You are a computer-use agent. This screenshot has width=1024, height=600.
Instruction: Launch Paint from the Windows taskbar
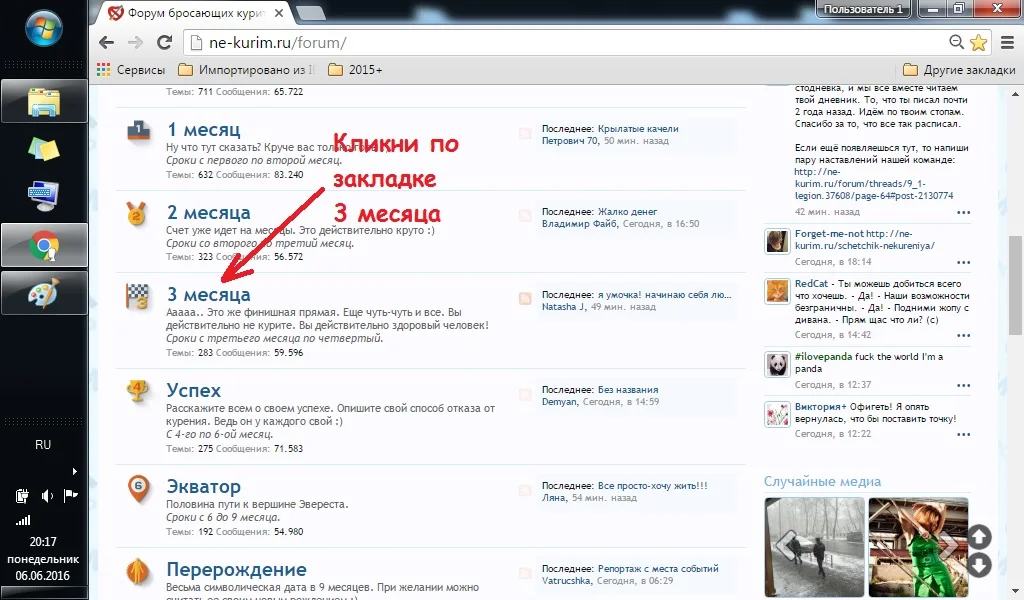(44, 293)
